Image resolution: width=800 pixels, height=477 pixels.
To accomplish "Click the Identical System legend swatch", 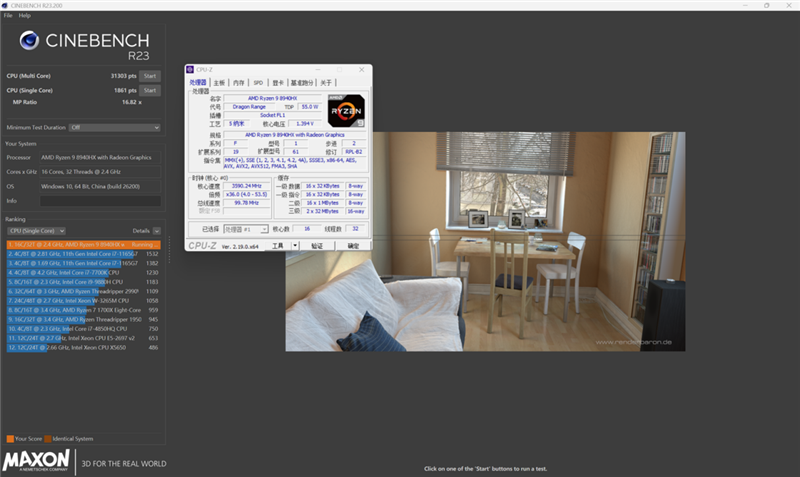I will click(x=47, y=439).
